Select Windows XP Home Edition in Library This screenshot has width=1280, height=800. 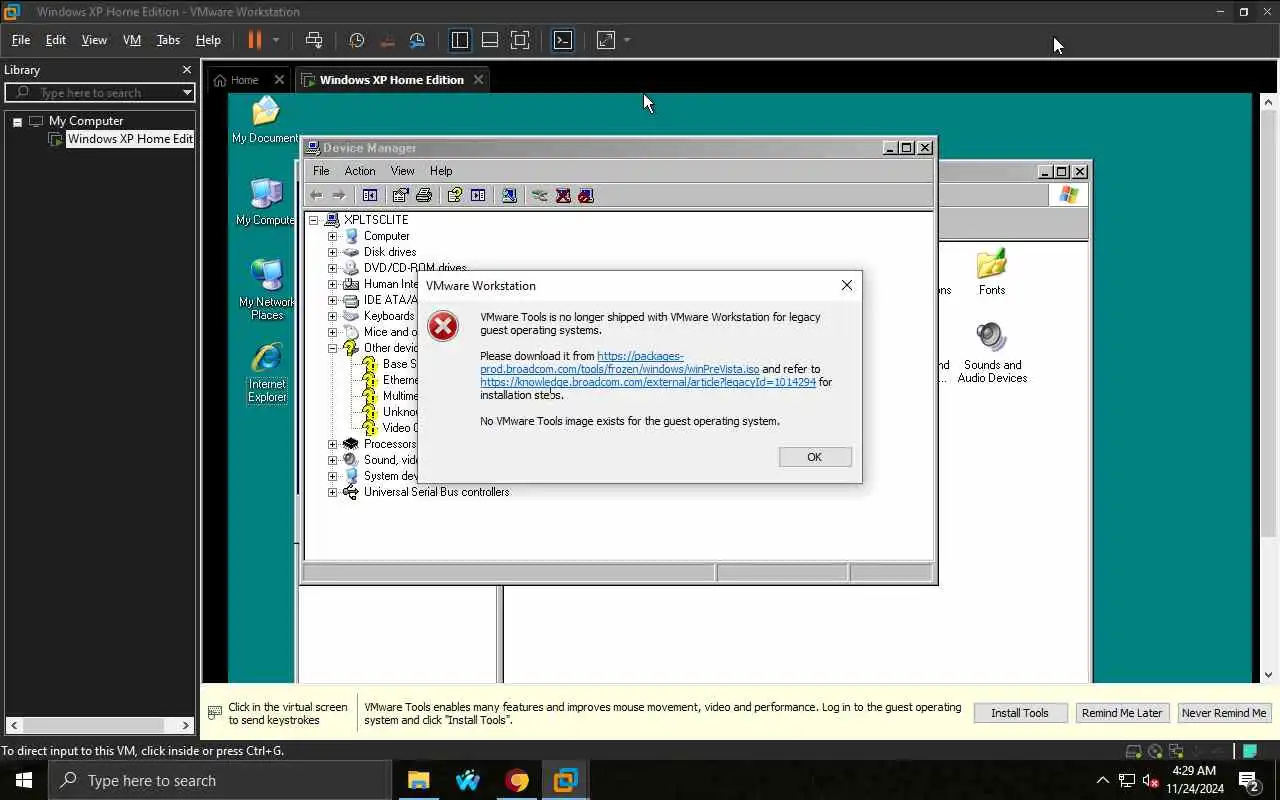[x=129, y=139]
